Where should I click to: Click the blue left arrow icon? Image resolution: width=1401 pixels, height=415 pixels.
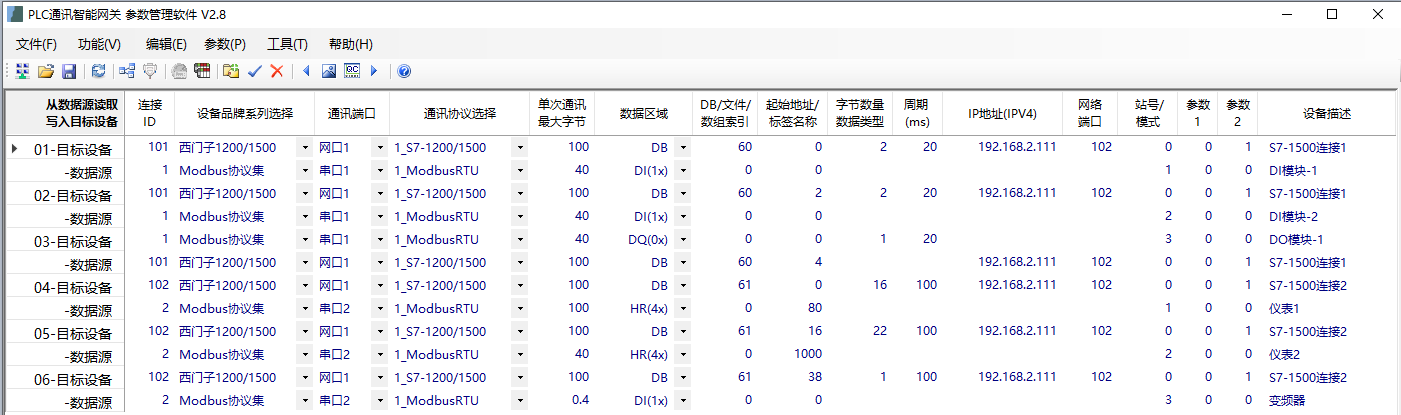click(x=306, y=71)
